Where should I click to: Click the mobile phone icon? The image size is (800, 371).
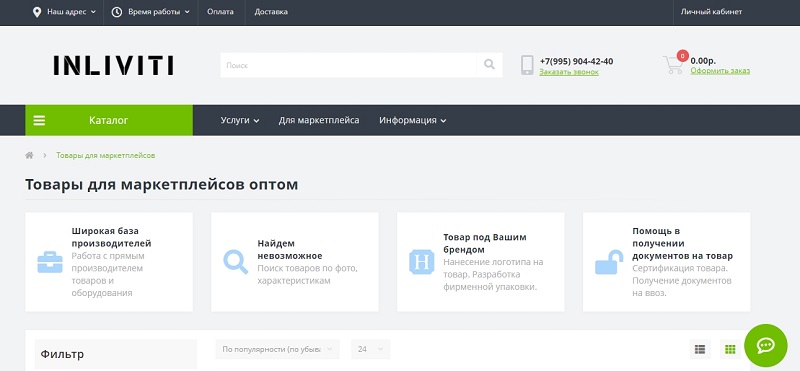tap(527, 65)
